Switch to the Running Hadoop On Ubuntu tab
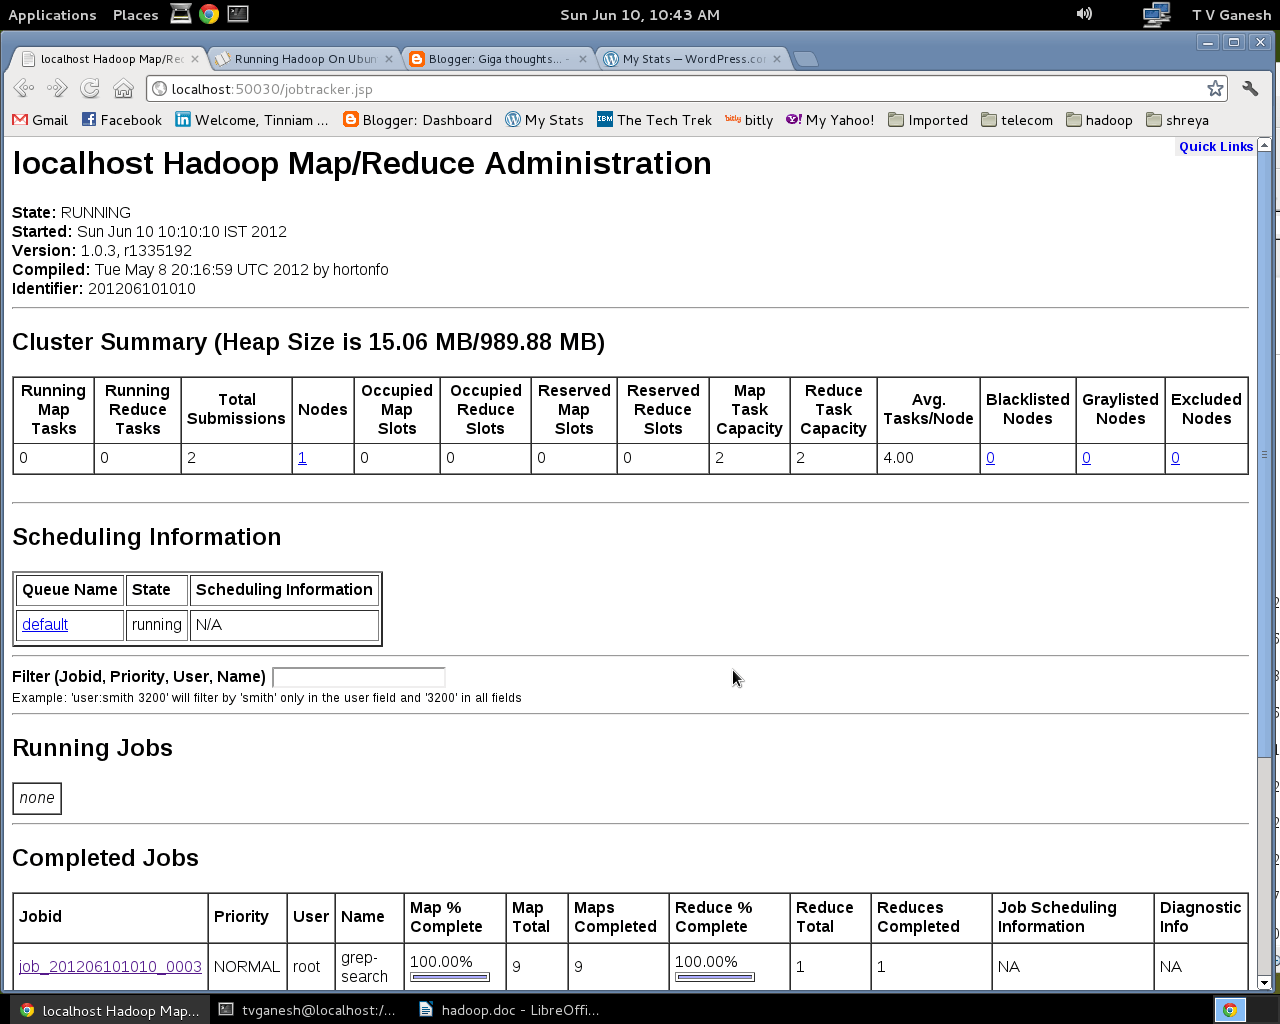This screenshot has height=1024, width=1280. pos(306,59)
